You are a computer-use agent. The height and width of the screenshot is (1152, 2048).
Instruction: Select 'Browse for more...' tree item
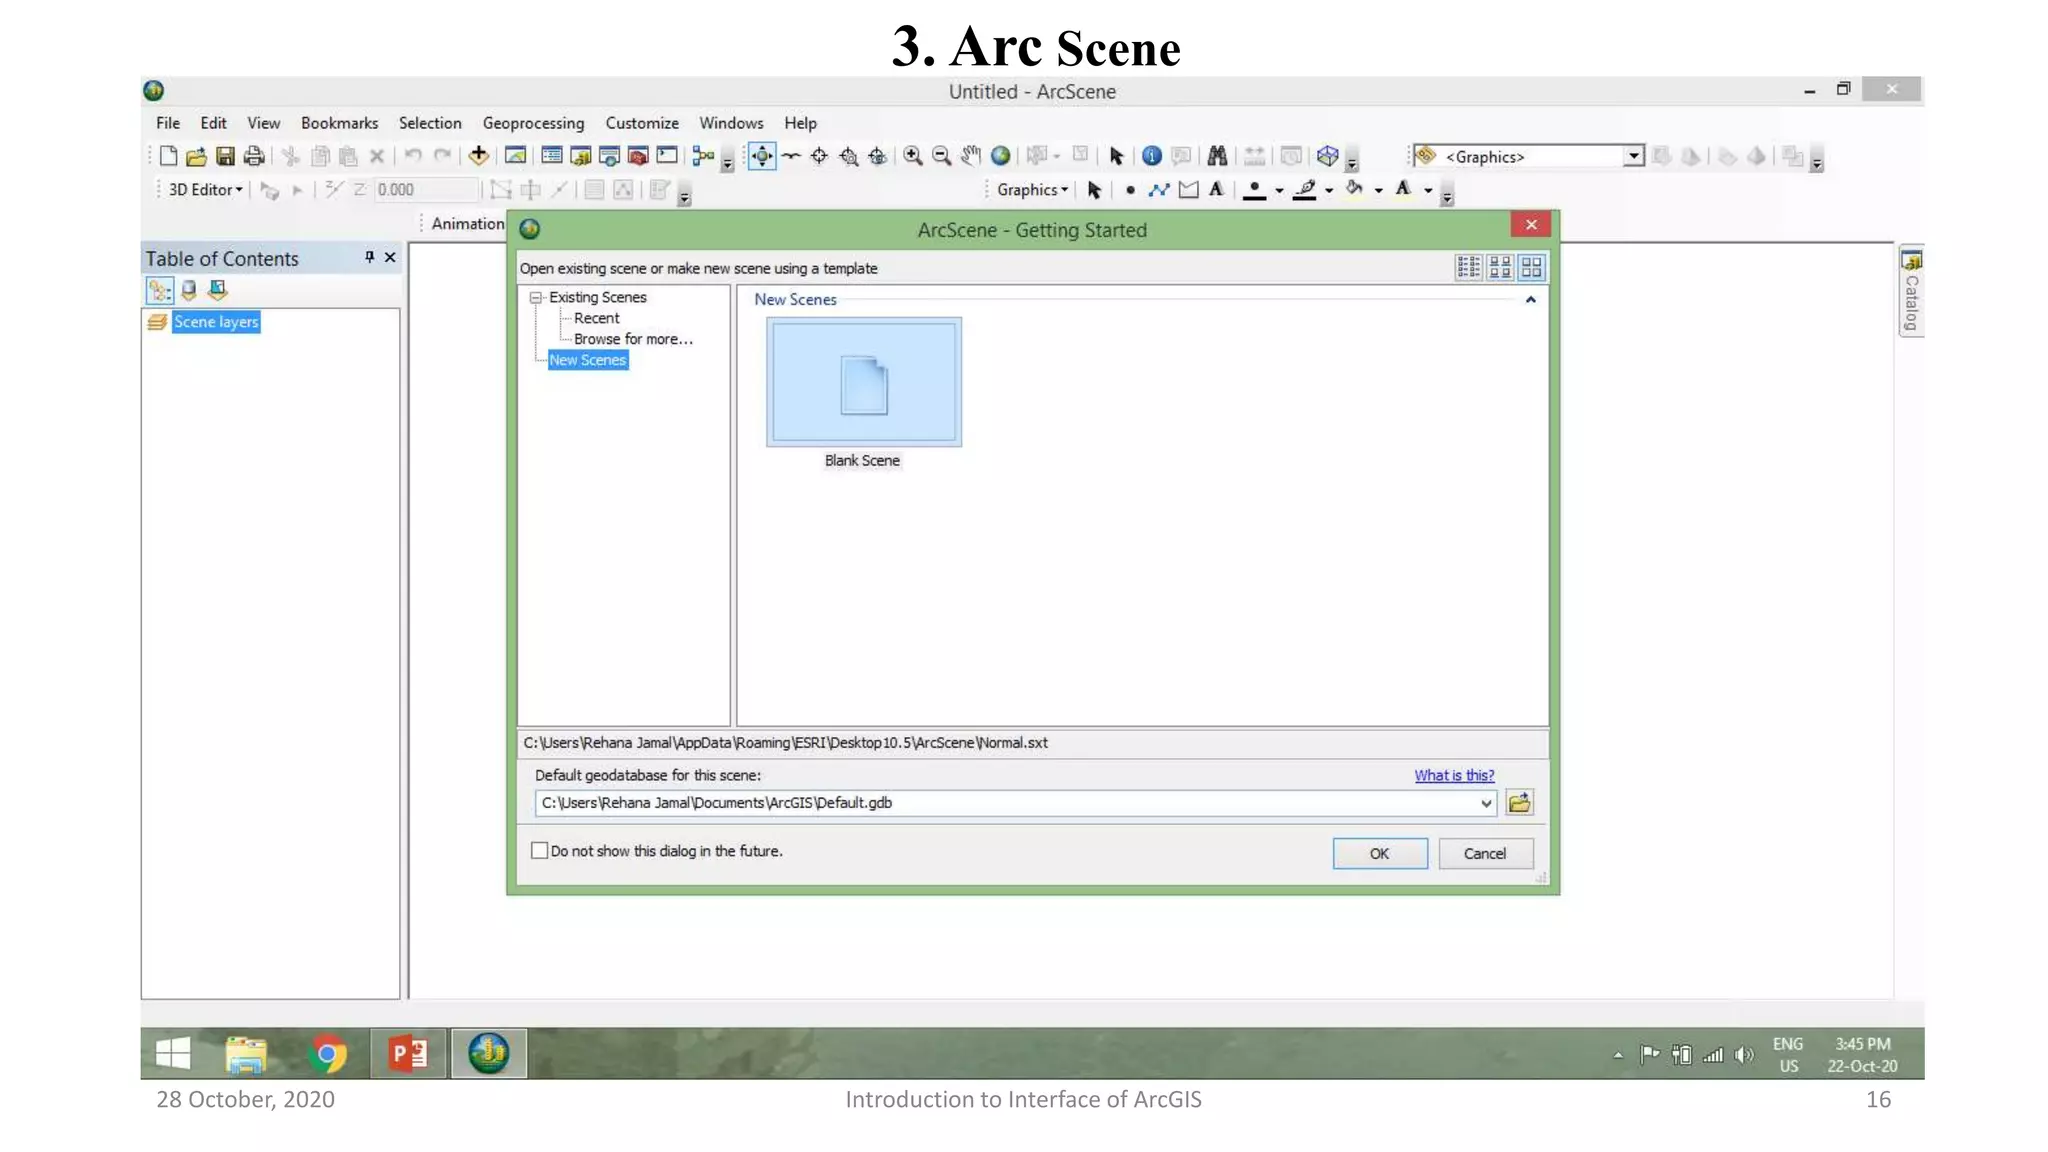(x=633, y=339)
